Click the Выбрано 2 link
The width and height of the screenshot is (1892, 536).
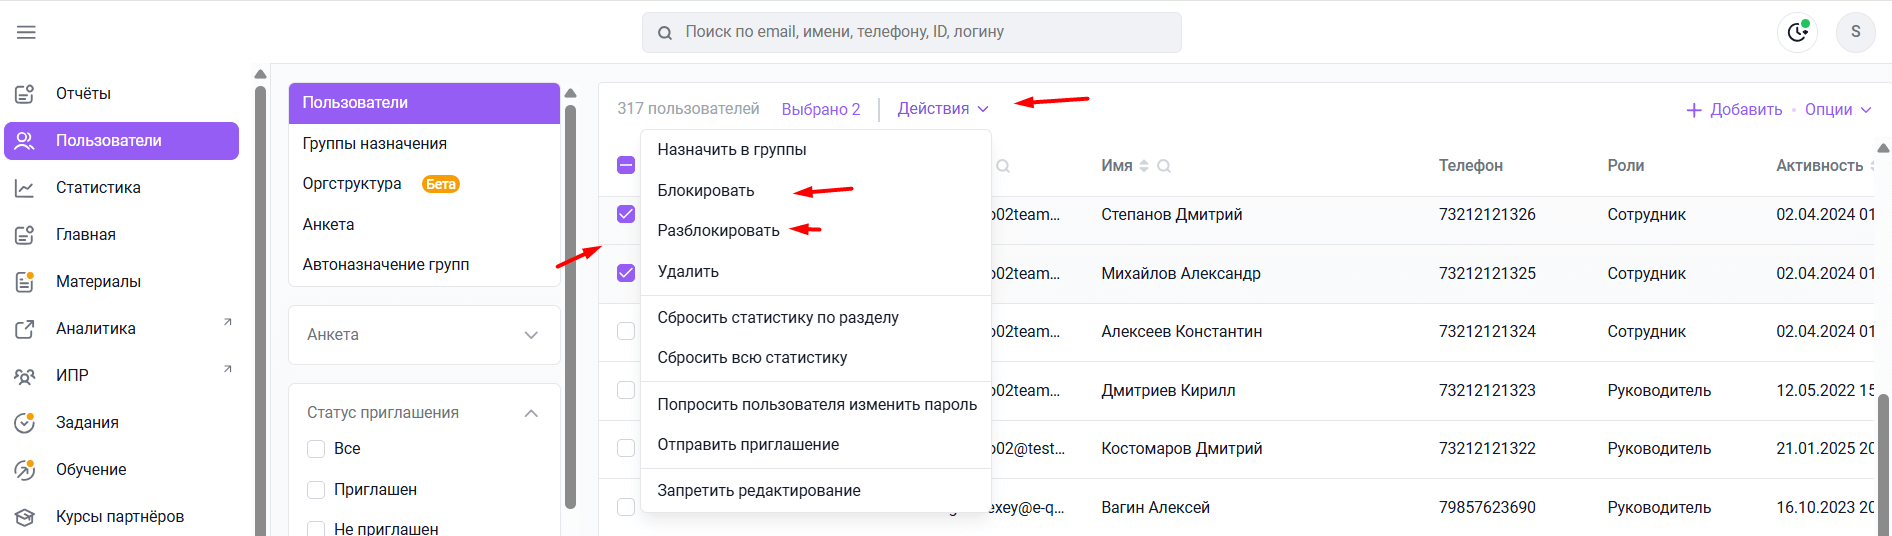820,110
